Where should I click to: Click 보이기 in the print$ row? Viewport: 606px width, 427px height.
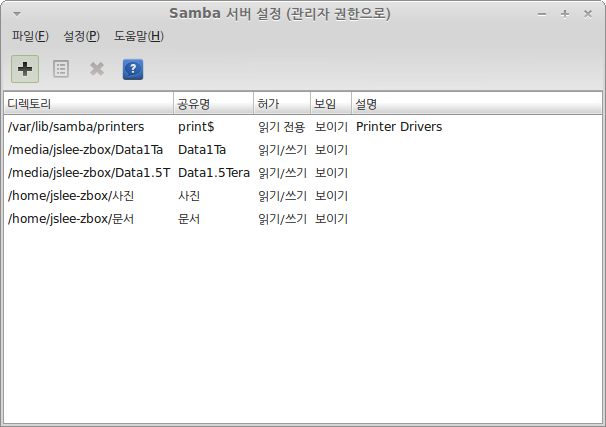click(x=331, y=127)
